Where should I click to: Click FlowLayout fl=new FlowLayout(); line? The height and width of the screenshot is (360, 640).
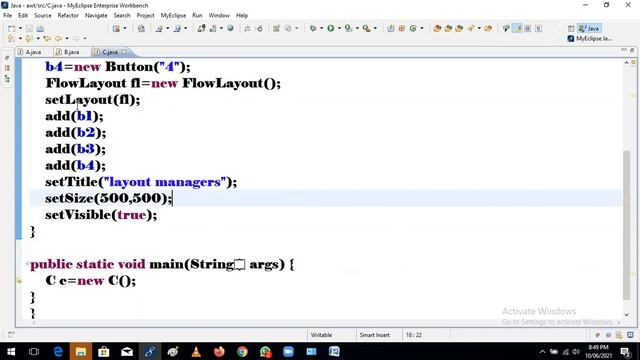[163, 83]
